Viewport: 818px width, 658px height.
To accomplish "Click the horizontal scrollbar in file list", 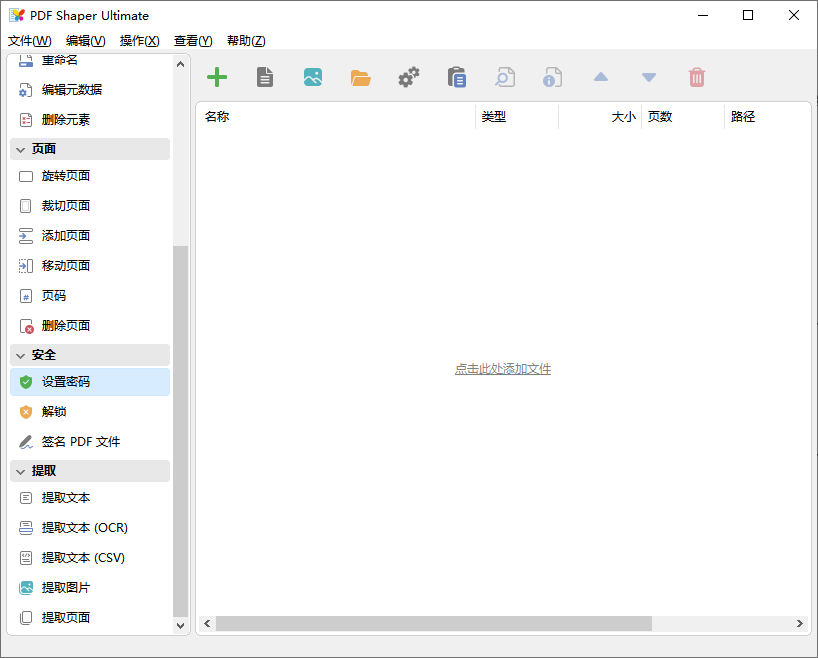I will coord(433,623).
